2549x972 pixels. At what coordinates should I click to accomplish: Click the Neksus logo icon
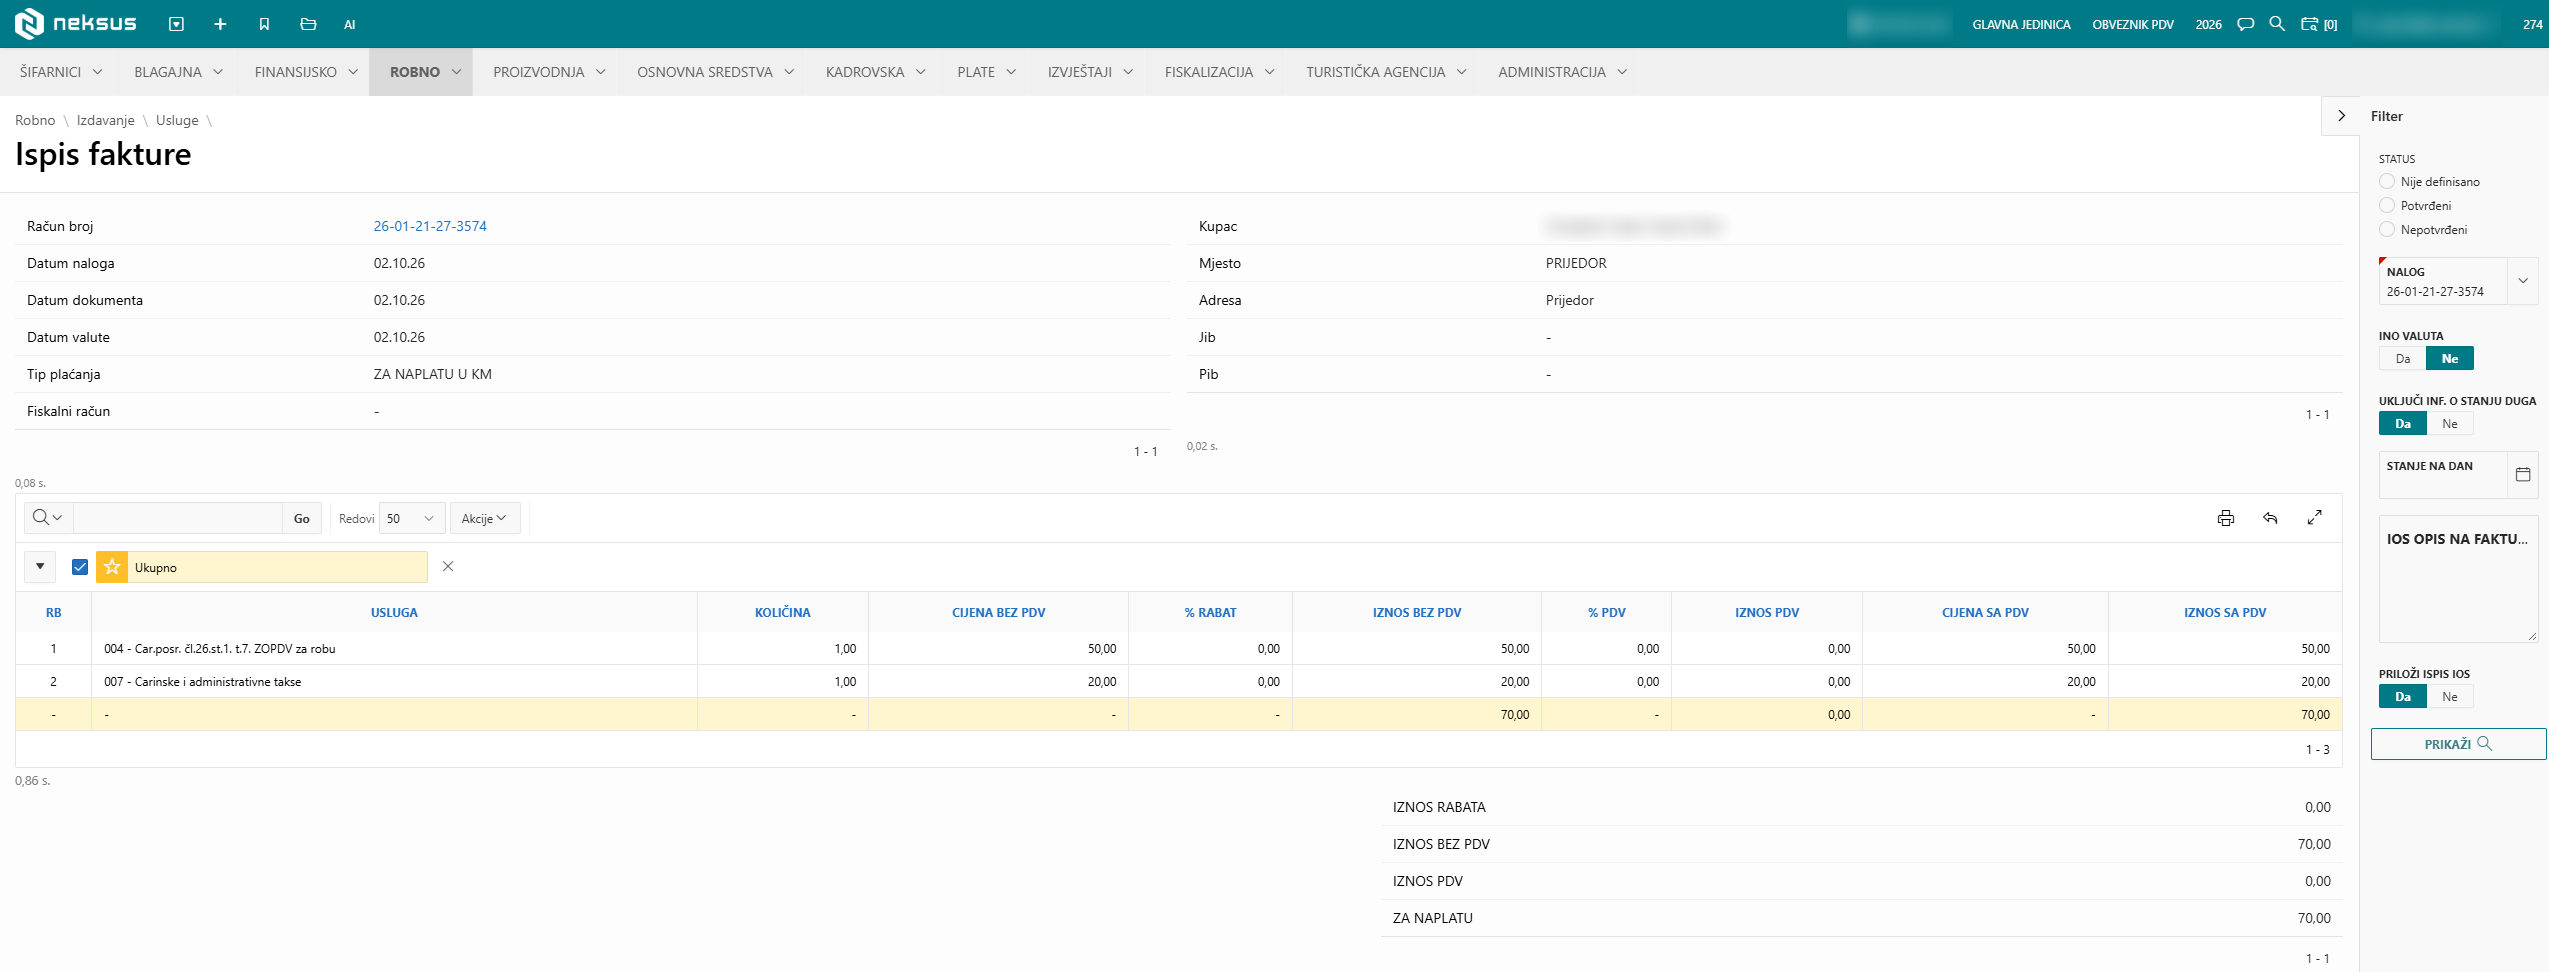(30, 23)
